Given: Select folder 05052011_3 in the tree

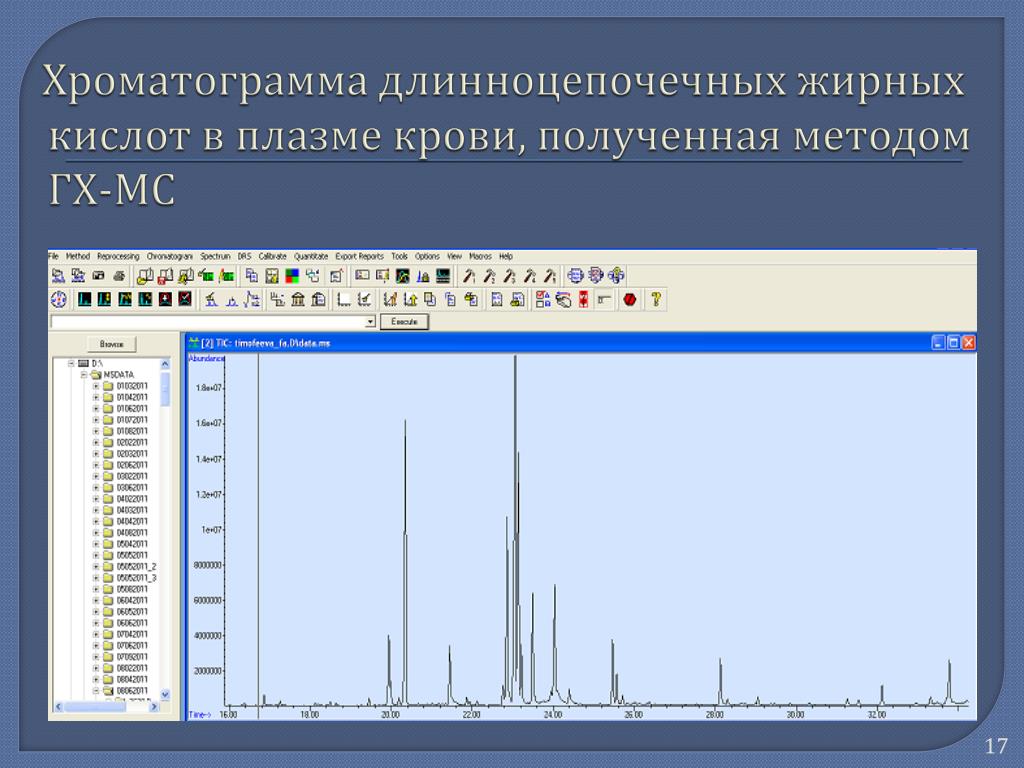Looking at the screenshot, I should tap(136, 578).
